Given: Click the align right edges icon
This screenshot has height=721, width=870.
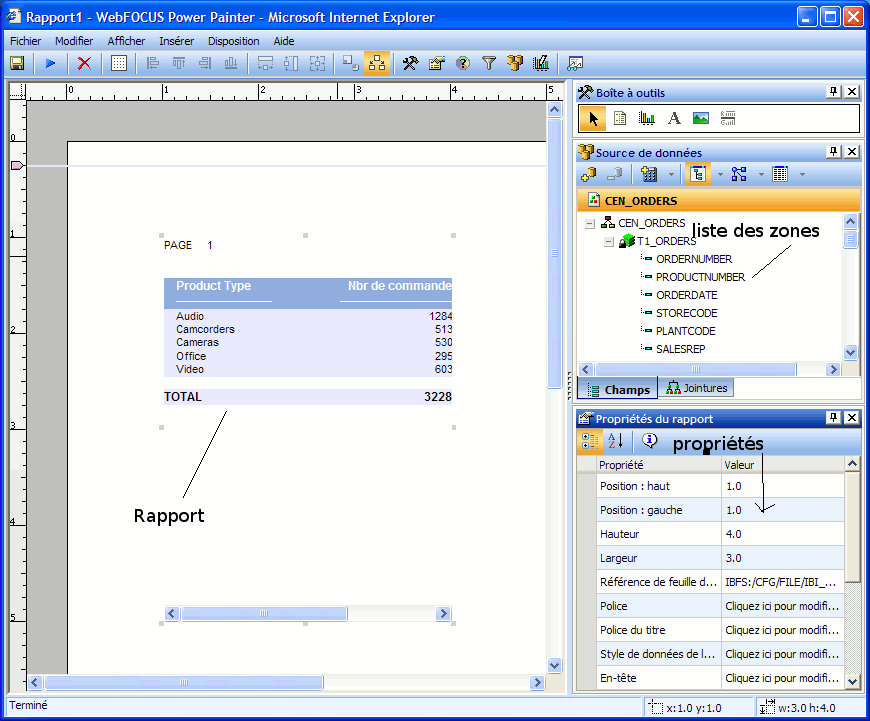Looking at the screenshot, I should coord(205,63).
